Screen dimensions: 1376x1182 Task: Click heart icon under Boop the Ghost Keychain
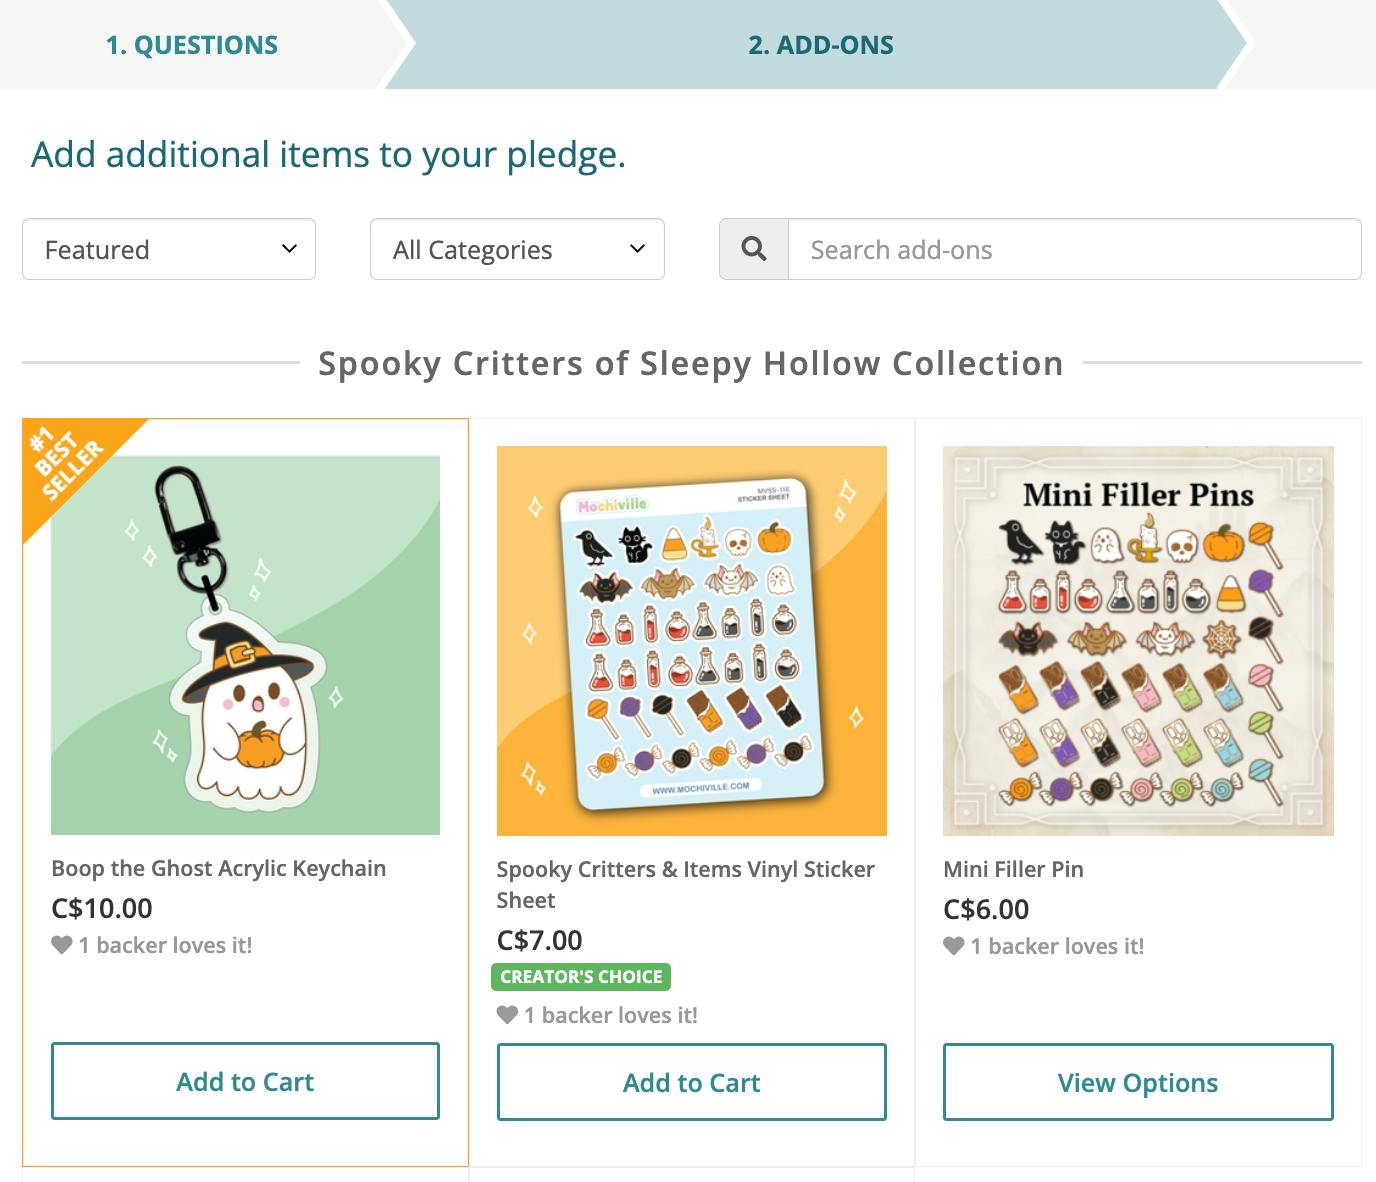click(x=62, y=945)
